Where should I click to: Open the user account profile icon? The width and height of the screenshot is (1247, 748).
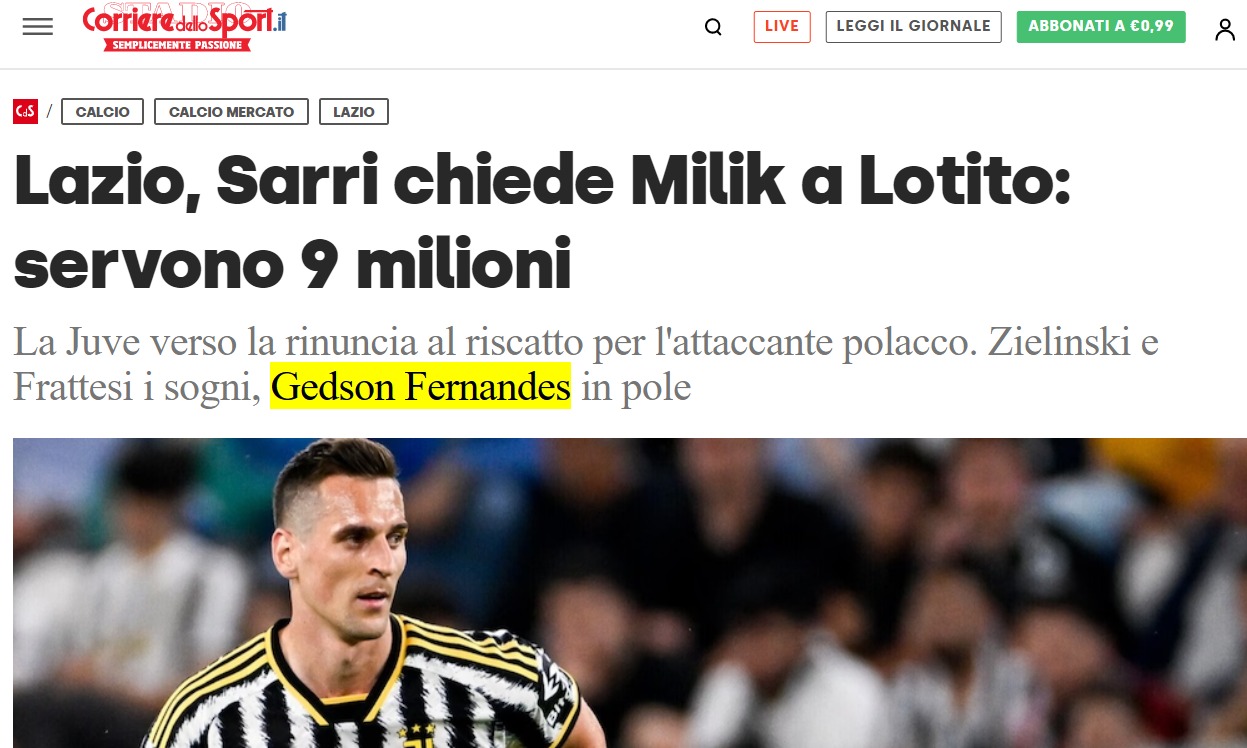click(1225, 29)
